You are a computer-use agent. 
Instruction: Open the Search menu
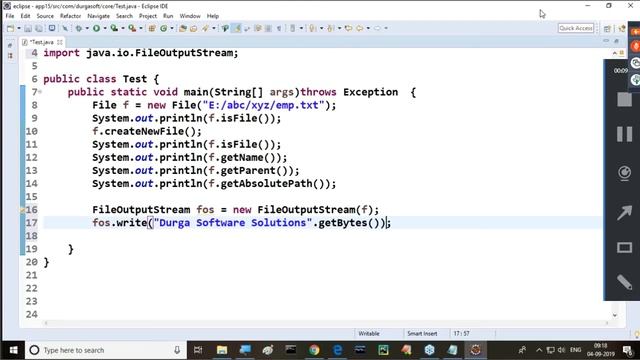click(124, 16)
